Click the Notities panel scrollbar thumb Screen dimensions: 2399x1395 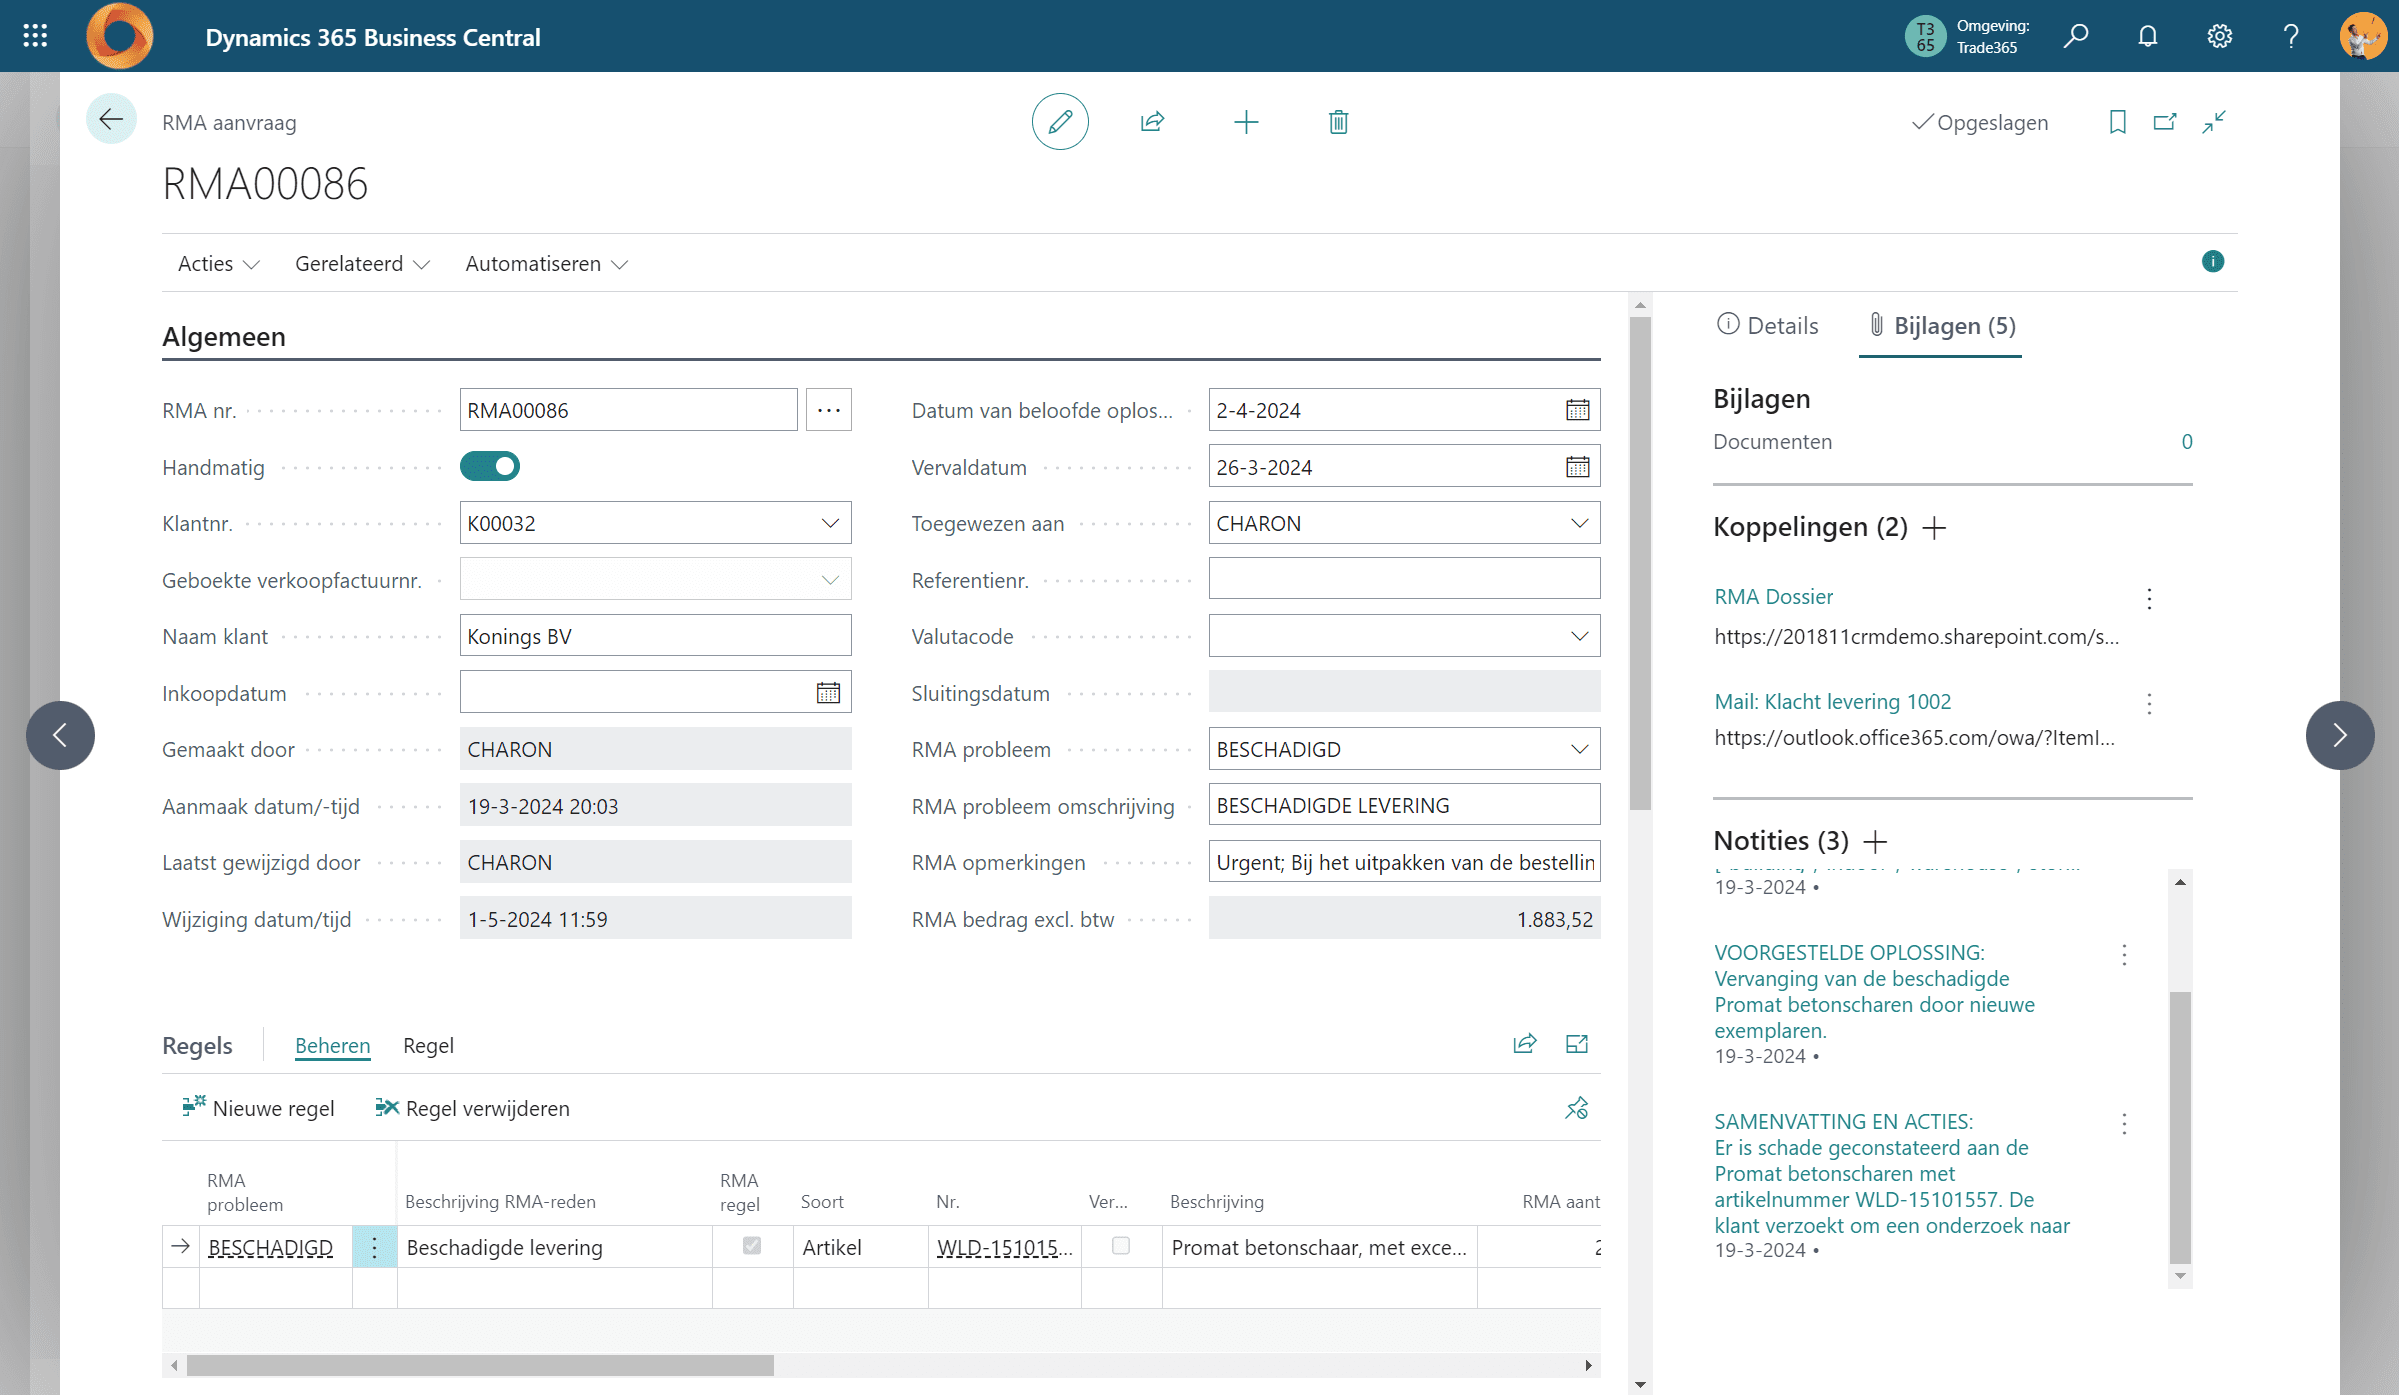point(2180,1128)
